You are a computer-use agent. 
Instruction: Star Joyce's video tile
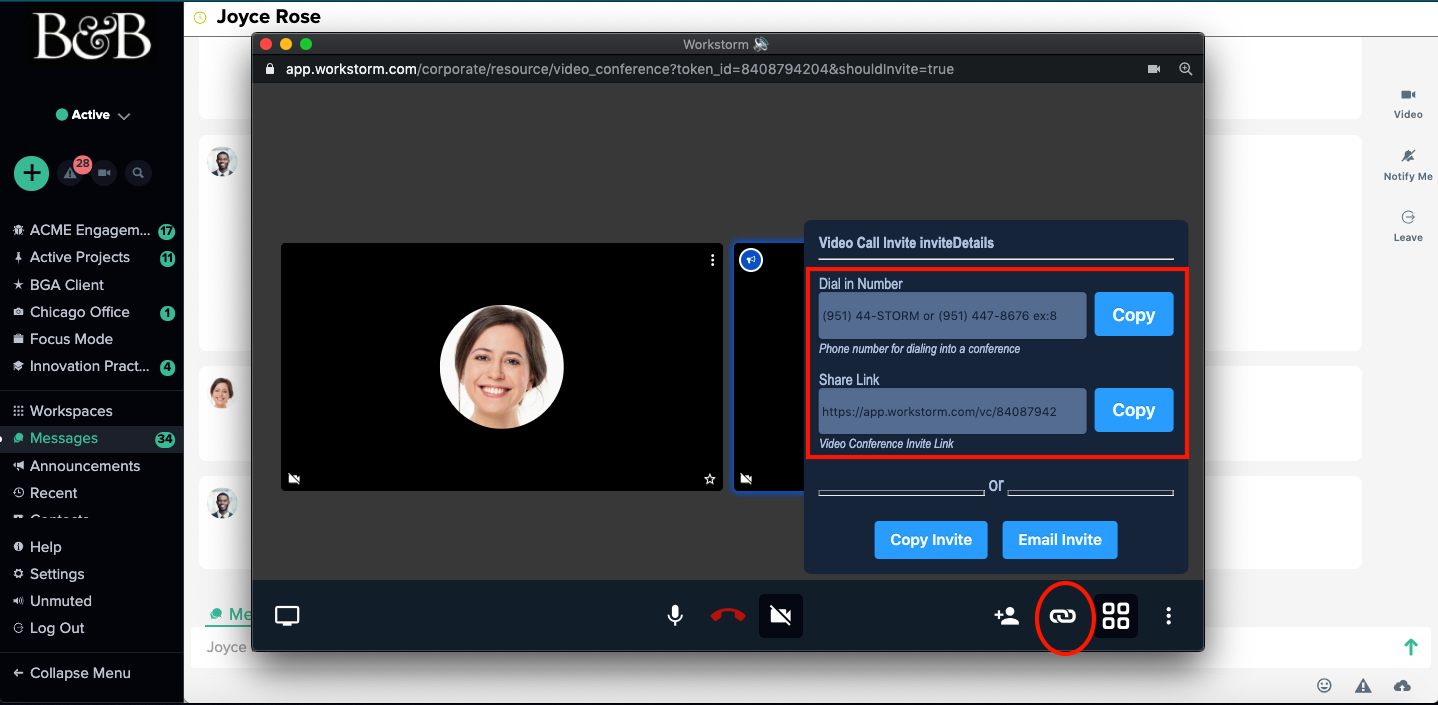point(710,479)
